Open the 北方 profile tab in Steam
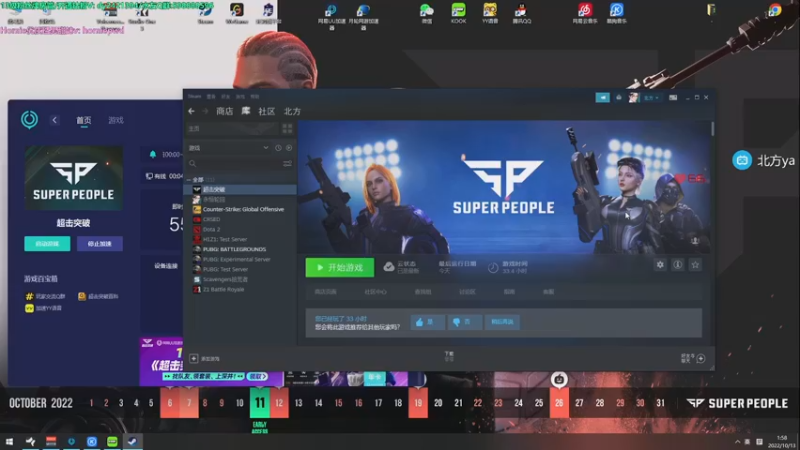This screenshot has height=450, width=800. point(292,111)
